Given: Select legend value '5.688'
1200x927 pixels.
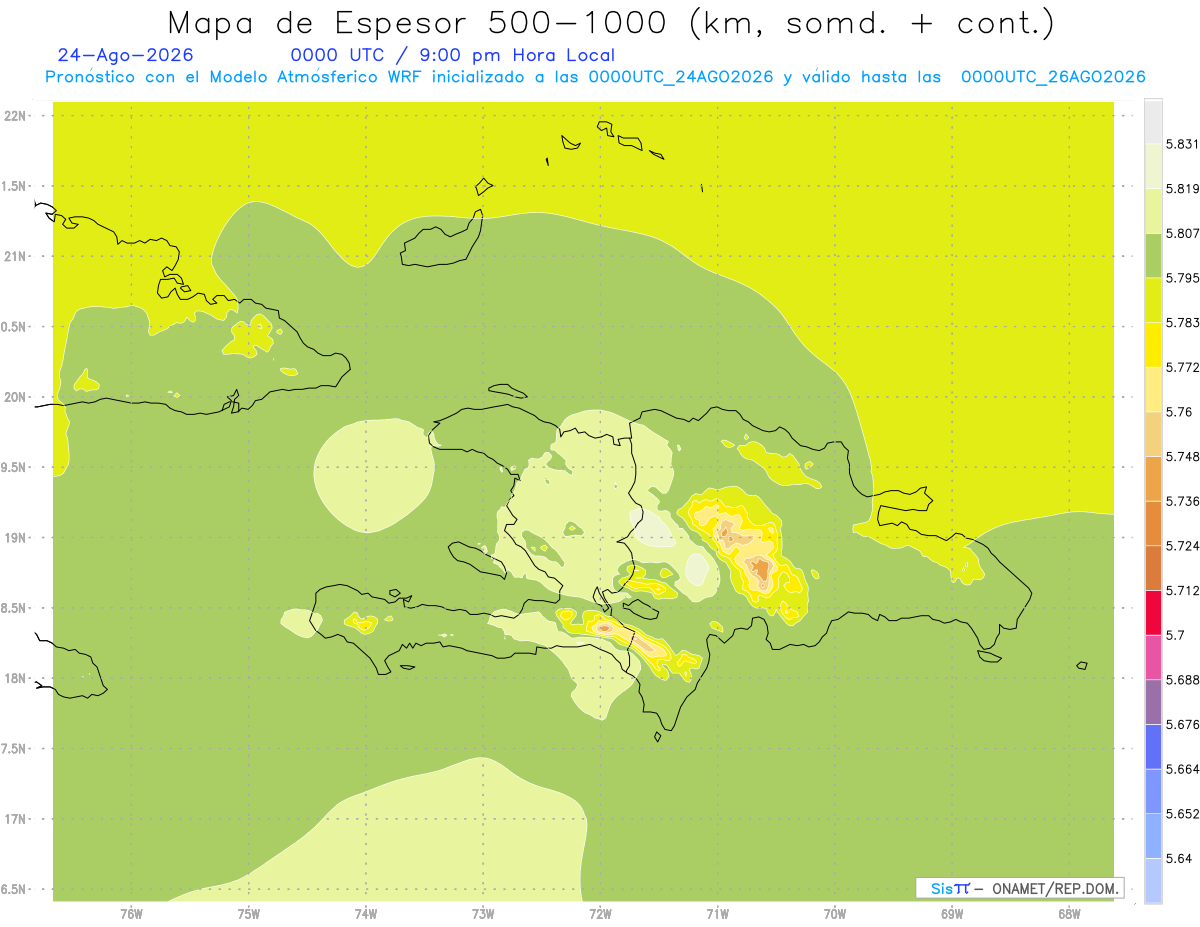Looking at the screenshot, I should (x=1183, y=680).
